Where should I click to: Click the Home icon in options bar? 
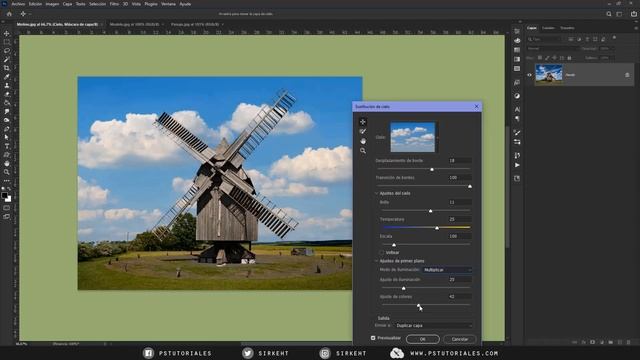(9, 14)
